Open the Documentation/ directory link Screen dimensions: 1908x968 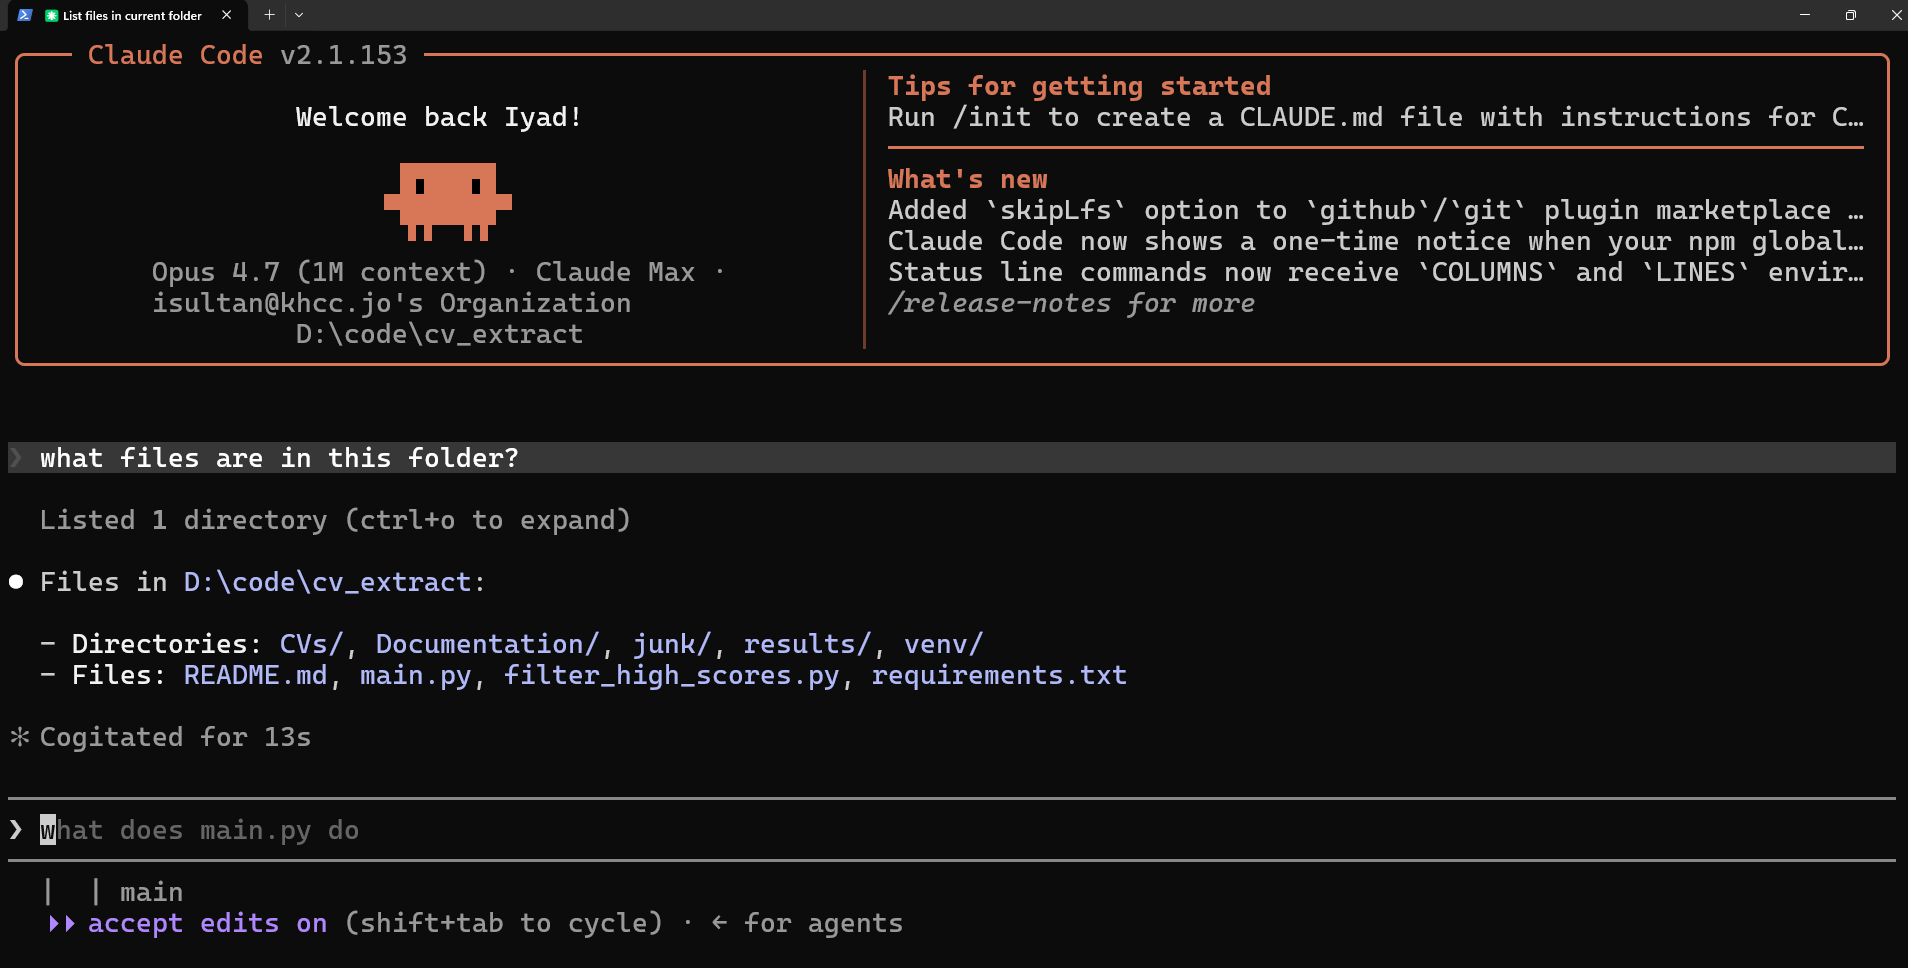(x=487, y=644)
